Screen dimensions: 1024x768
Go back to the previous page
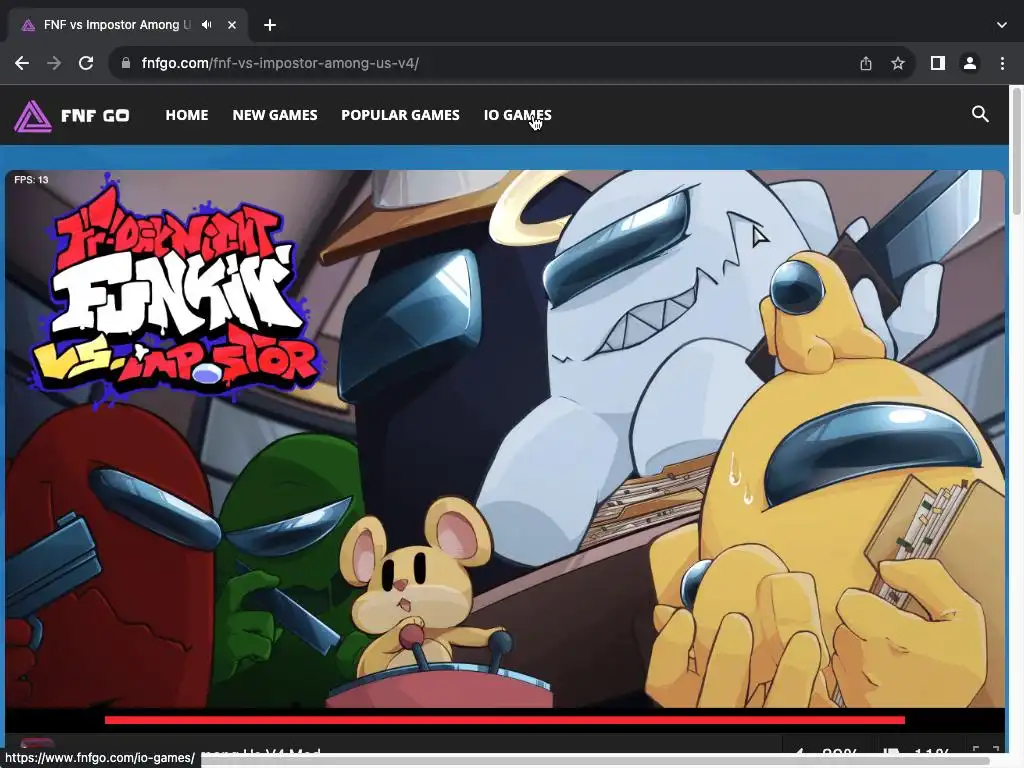[22, 63]
